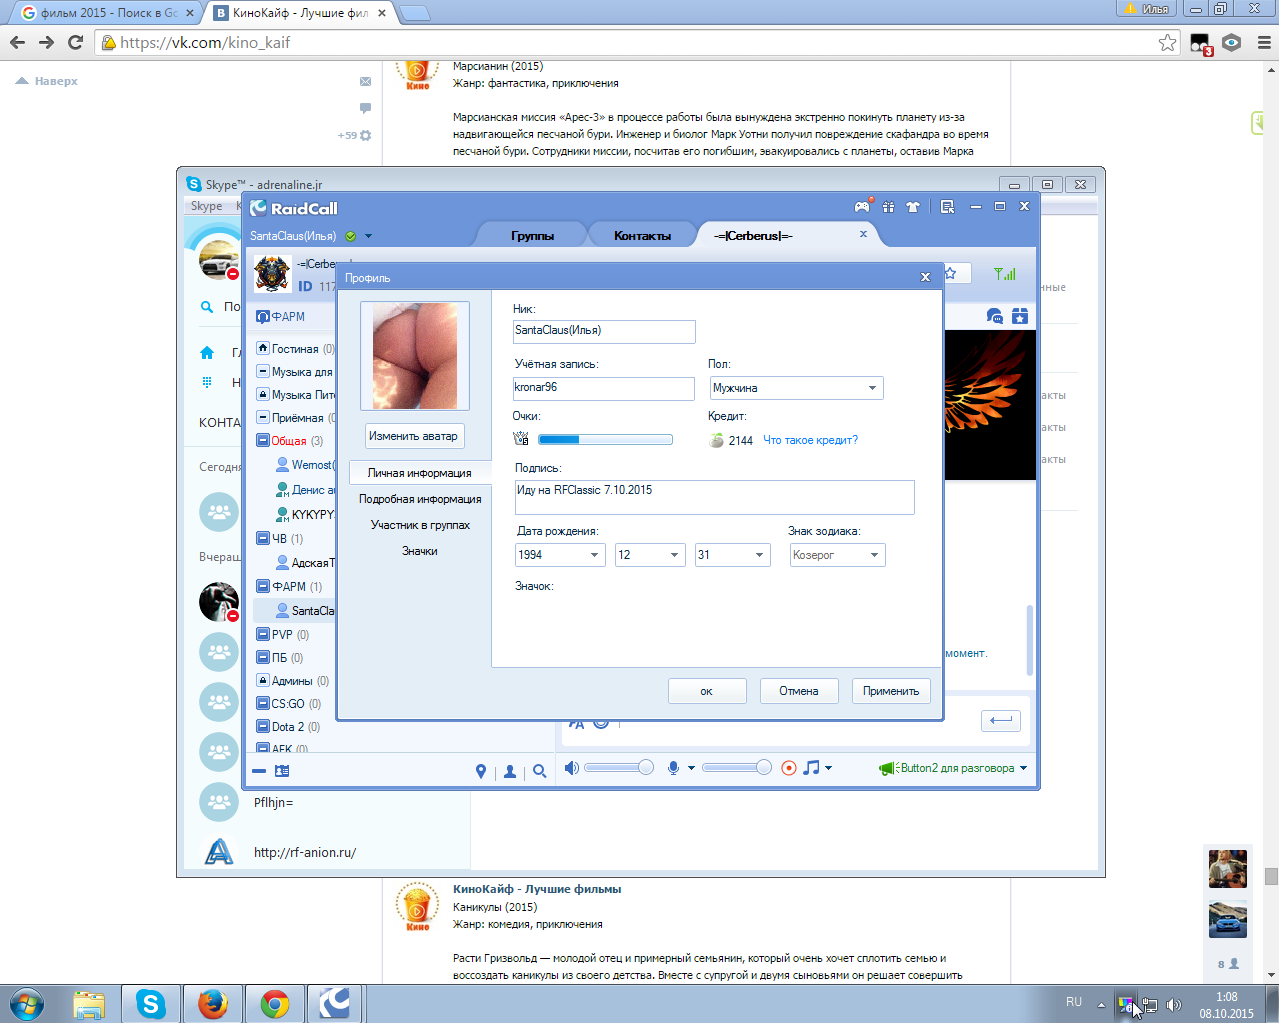Click the chat bubbles icon above the banner
The width and height of the screenshot is (1279, 1023).
click(x=995, y=316)
